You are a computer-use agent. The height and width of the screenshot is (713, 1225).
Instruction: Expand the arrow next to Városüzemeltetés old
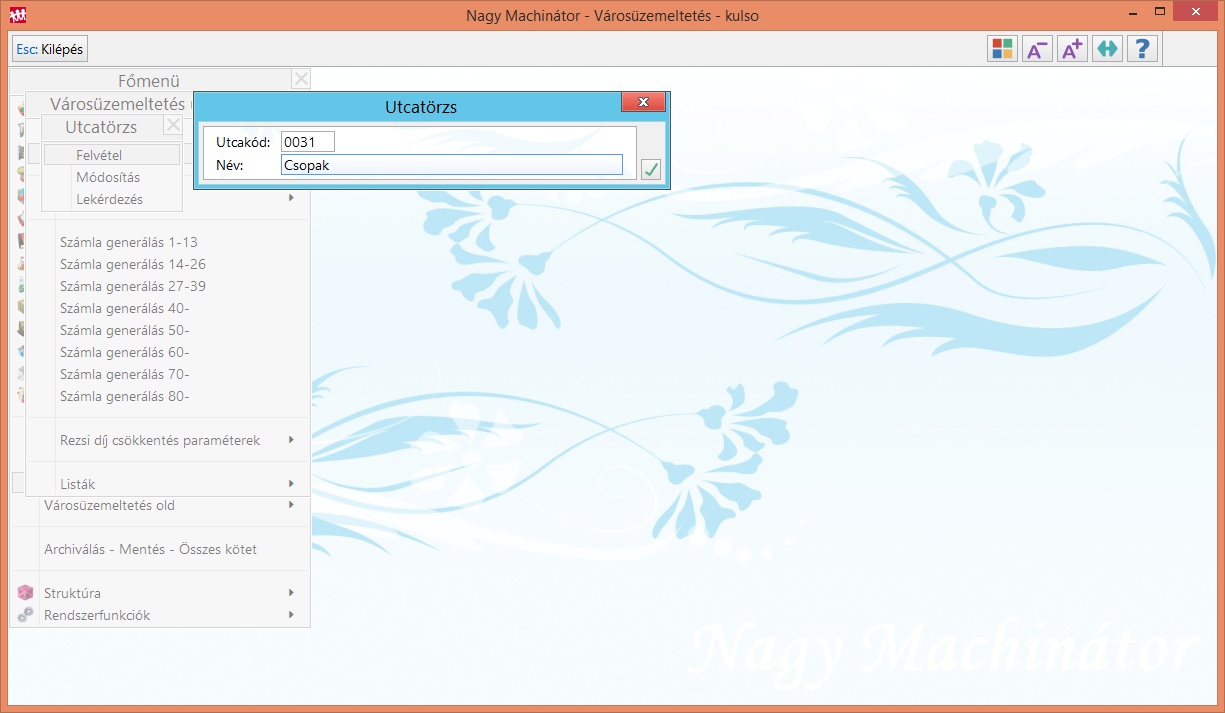(291, 505)
